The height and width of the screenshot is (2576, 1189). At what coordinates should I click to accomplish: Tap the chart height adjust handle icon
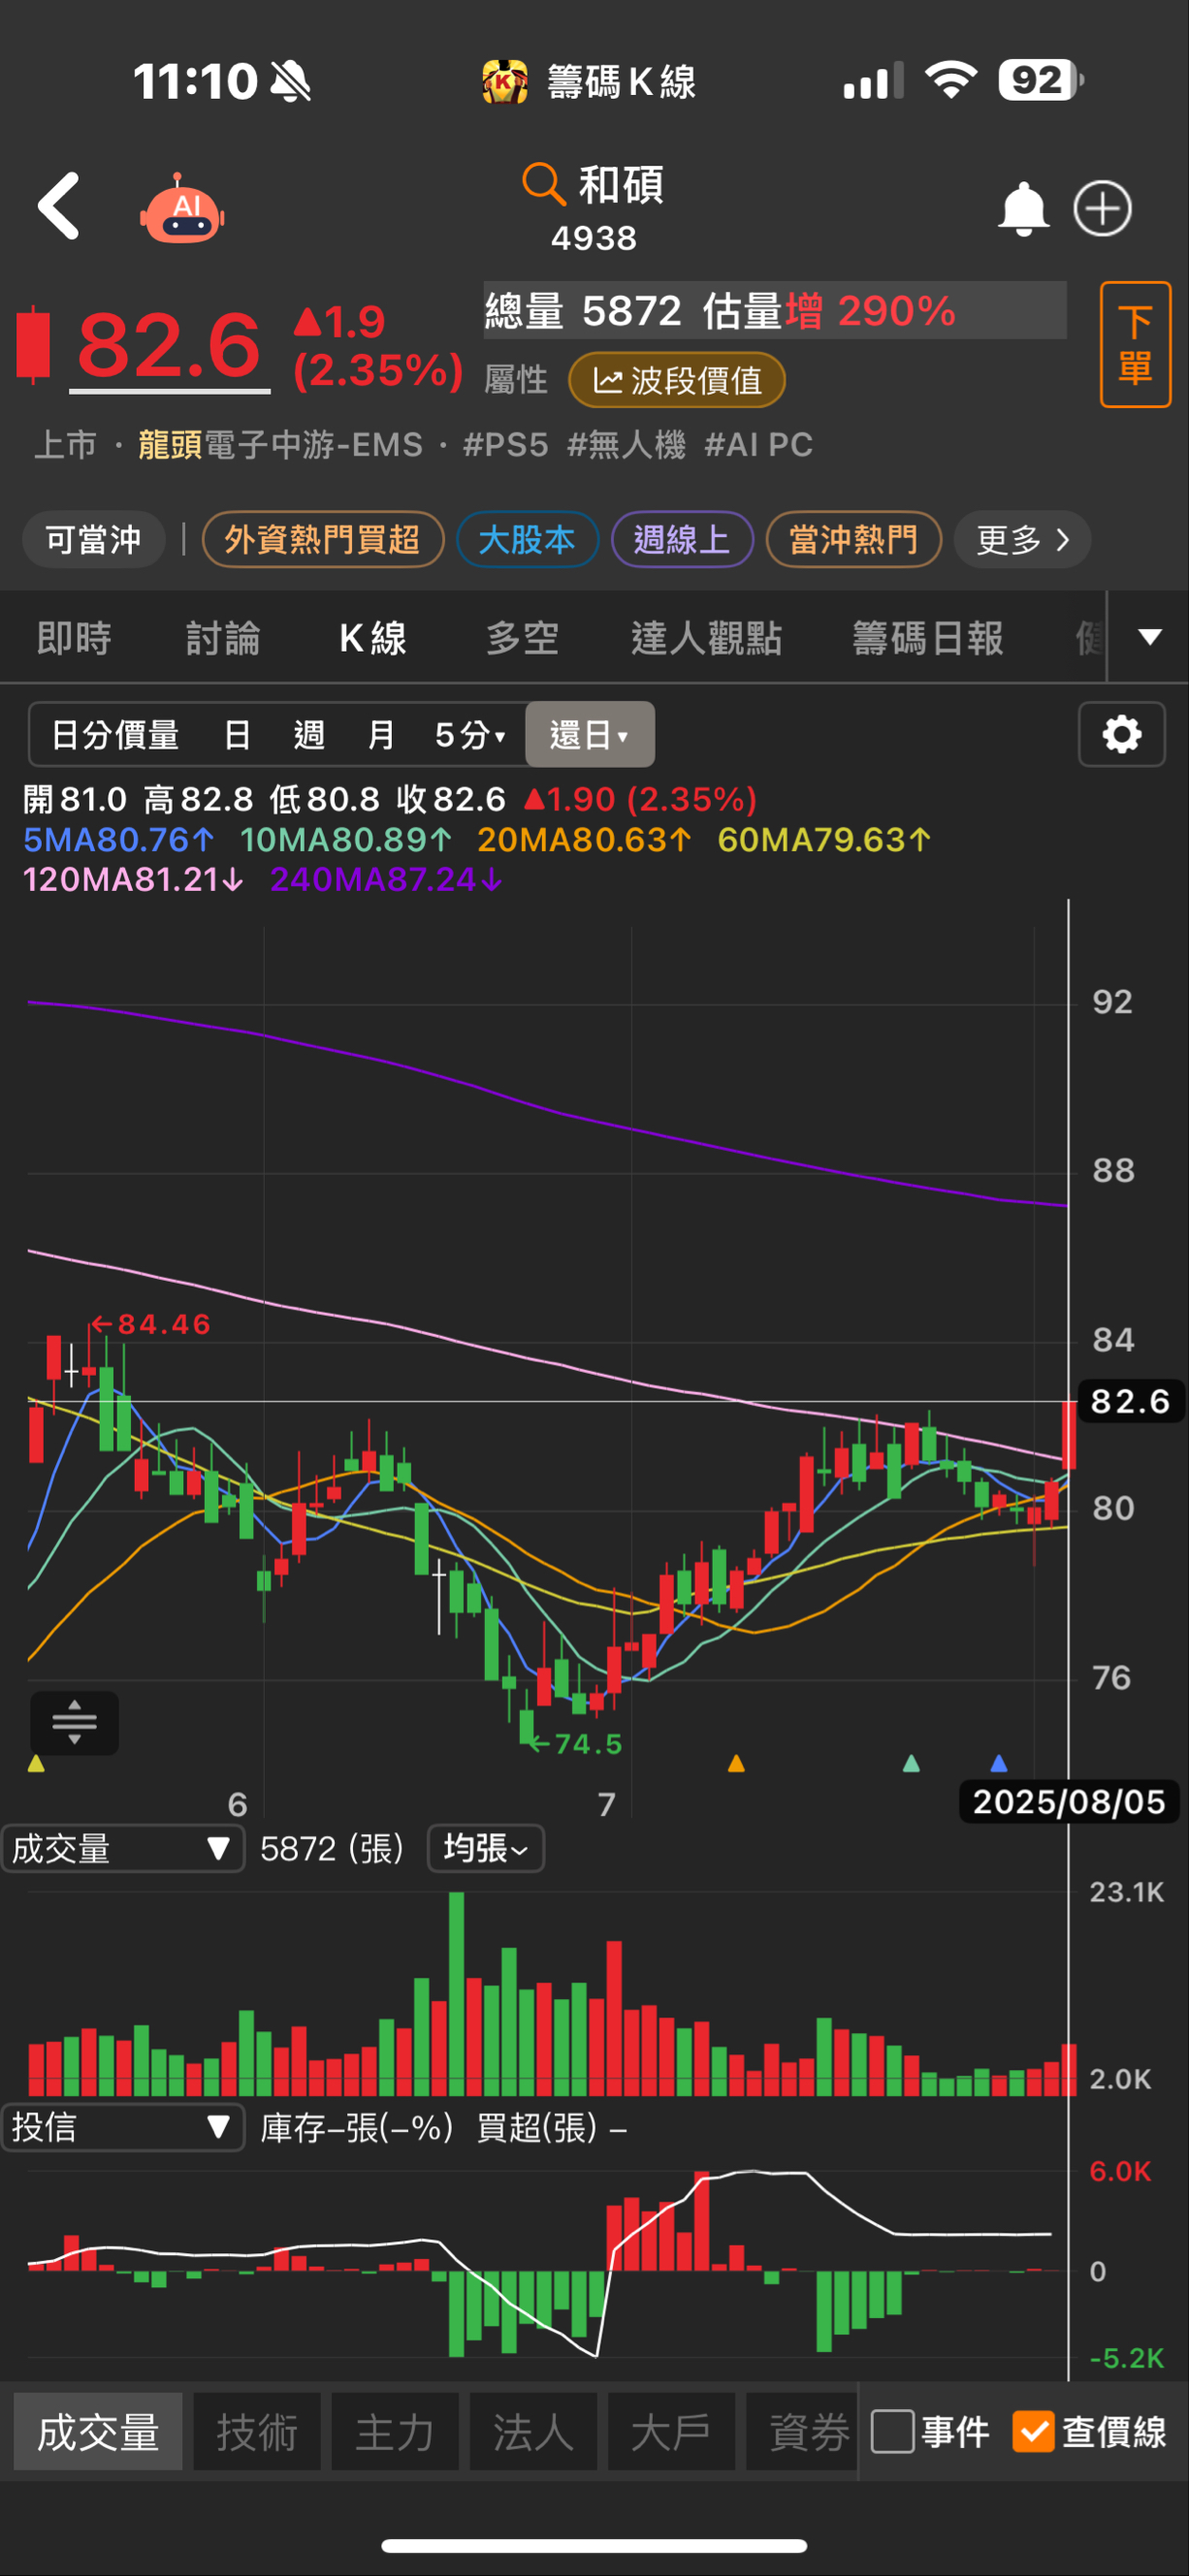[75, 1723]
